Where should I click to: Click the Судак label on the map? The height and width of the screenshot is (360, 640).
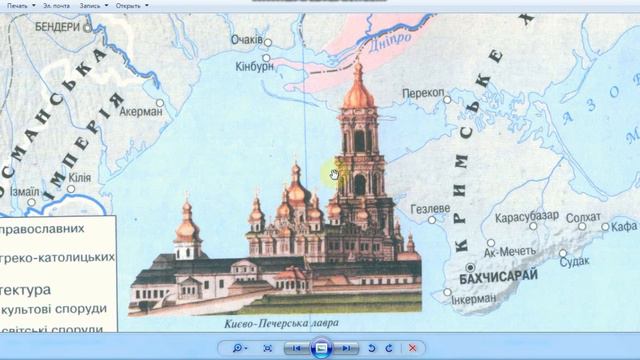[x=574, y=261]
